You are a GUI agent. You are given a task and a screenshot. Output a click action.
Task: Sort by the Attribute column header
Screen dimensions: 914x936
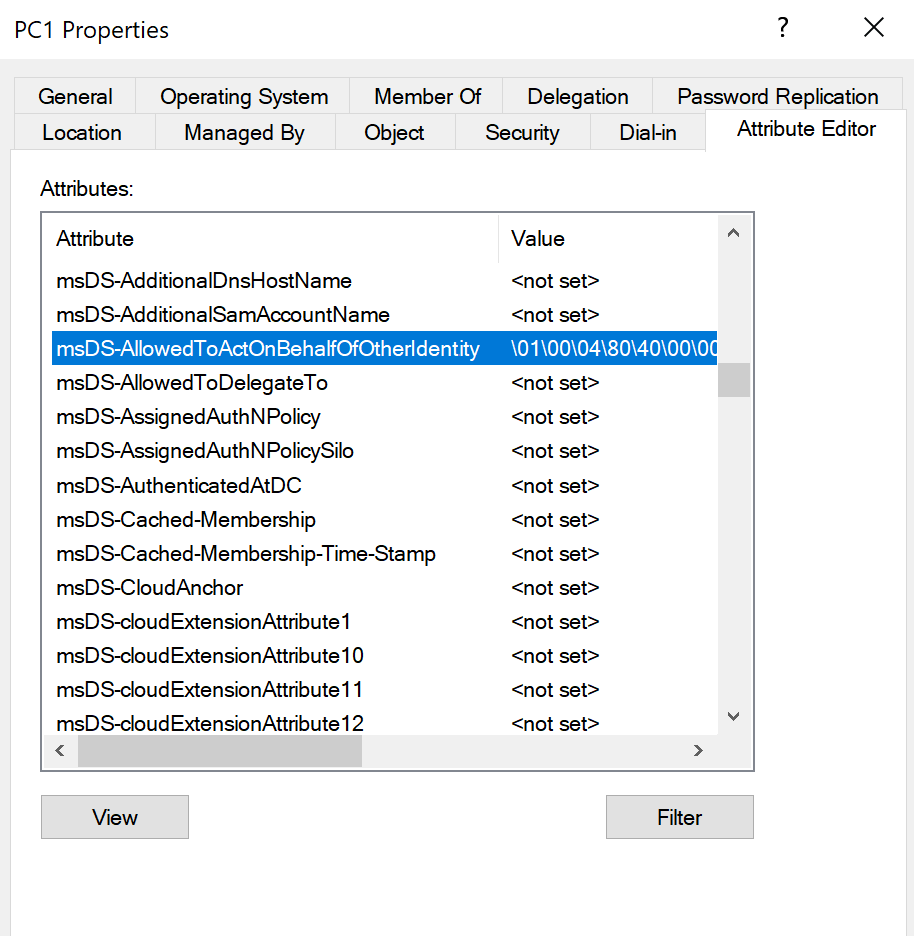coord(270,239)
